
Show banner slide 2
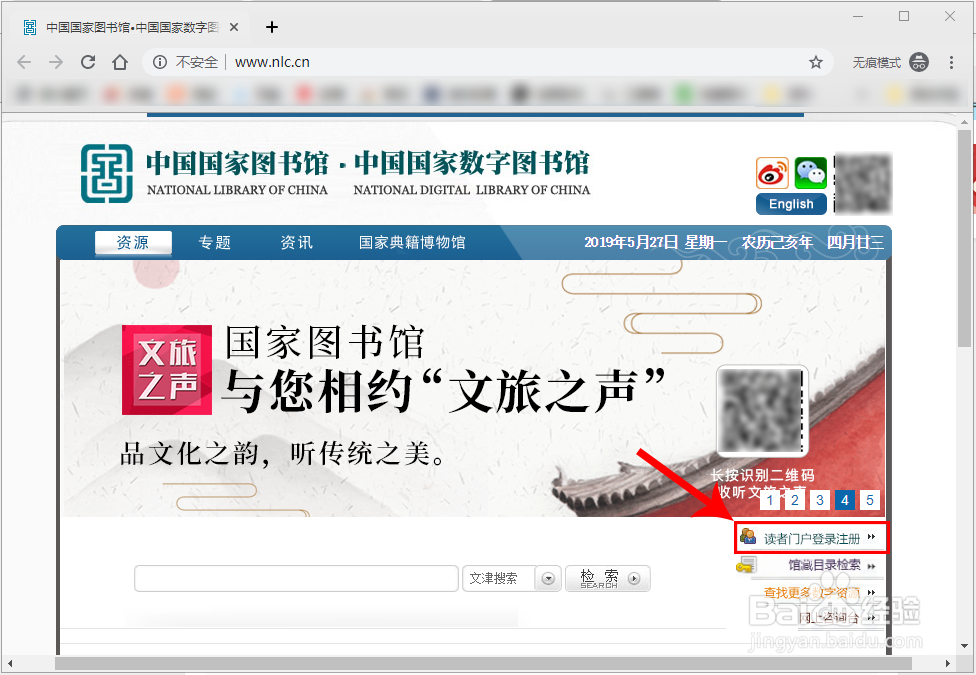795,500
